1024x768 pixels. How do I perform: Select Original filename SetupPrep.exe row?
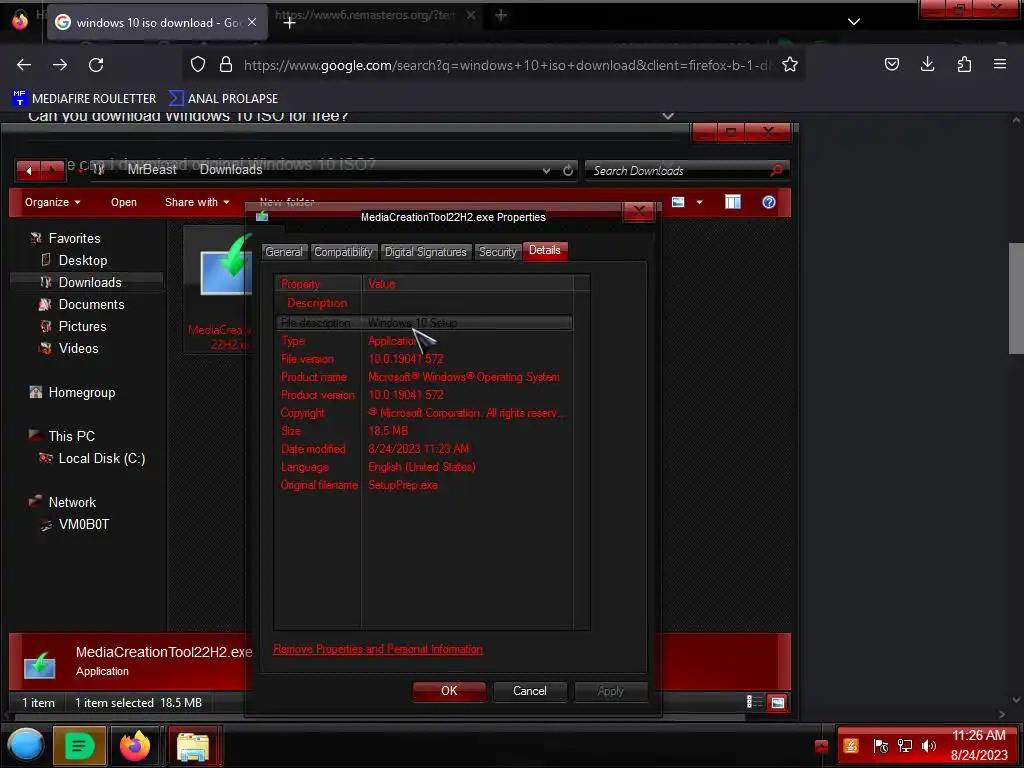click(x=424, y=485)
